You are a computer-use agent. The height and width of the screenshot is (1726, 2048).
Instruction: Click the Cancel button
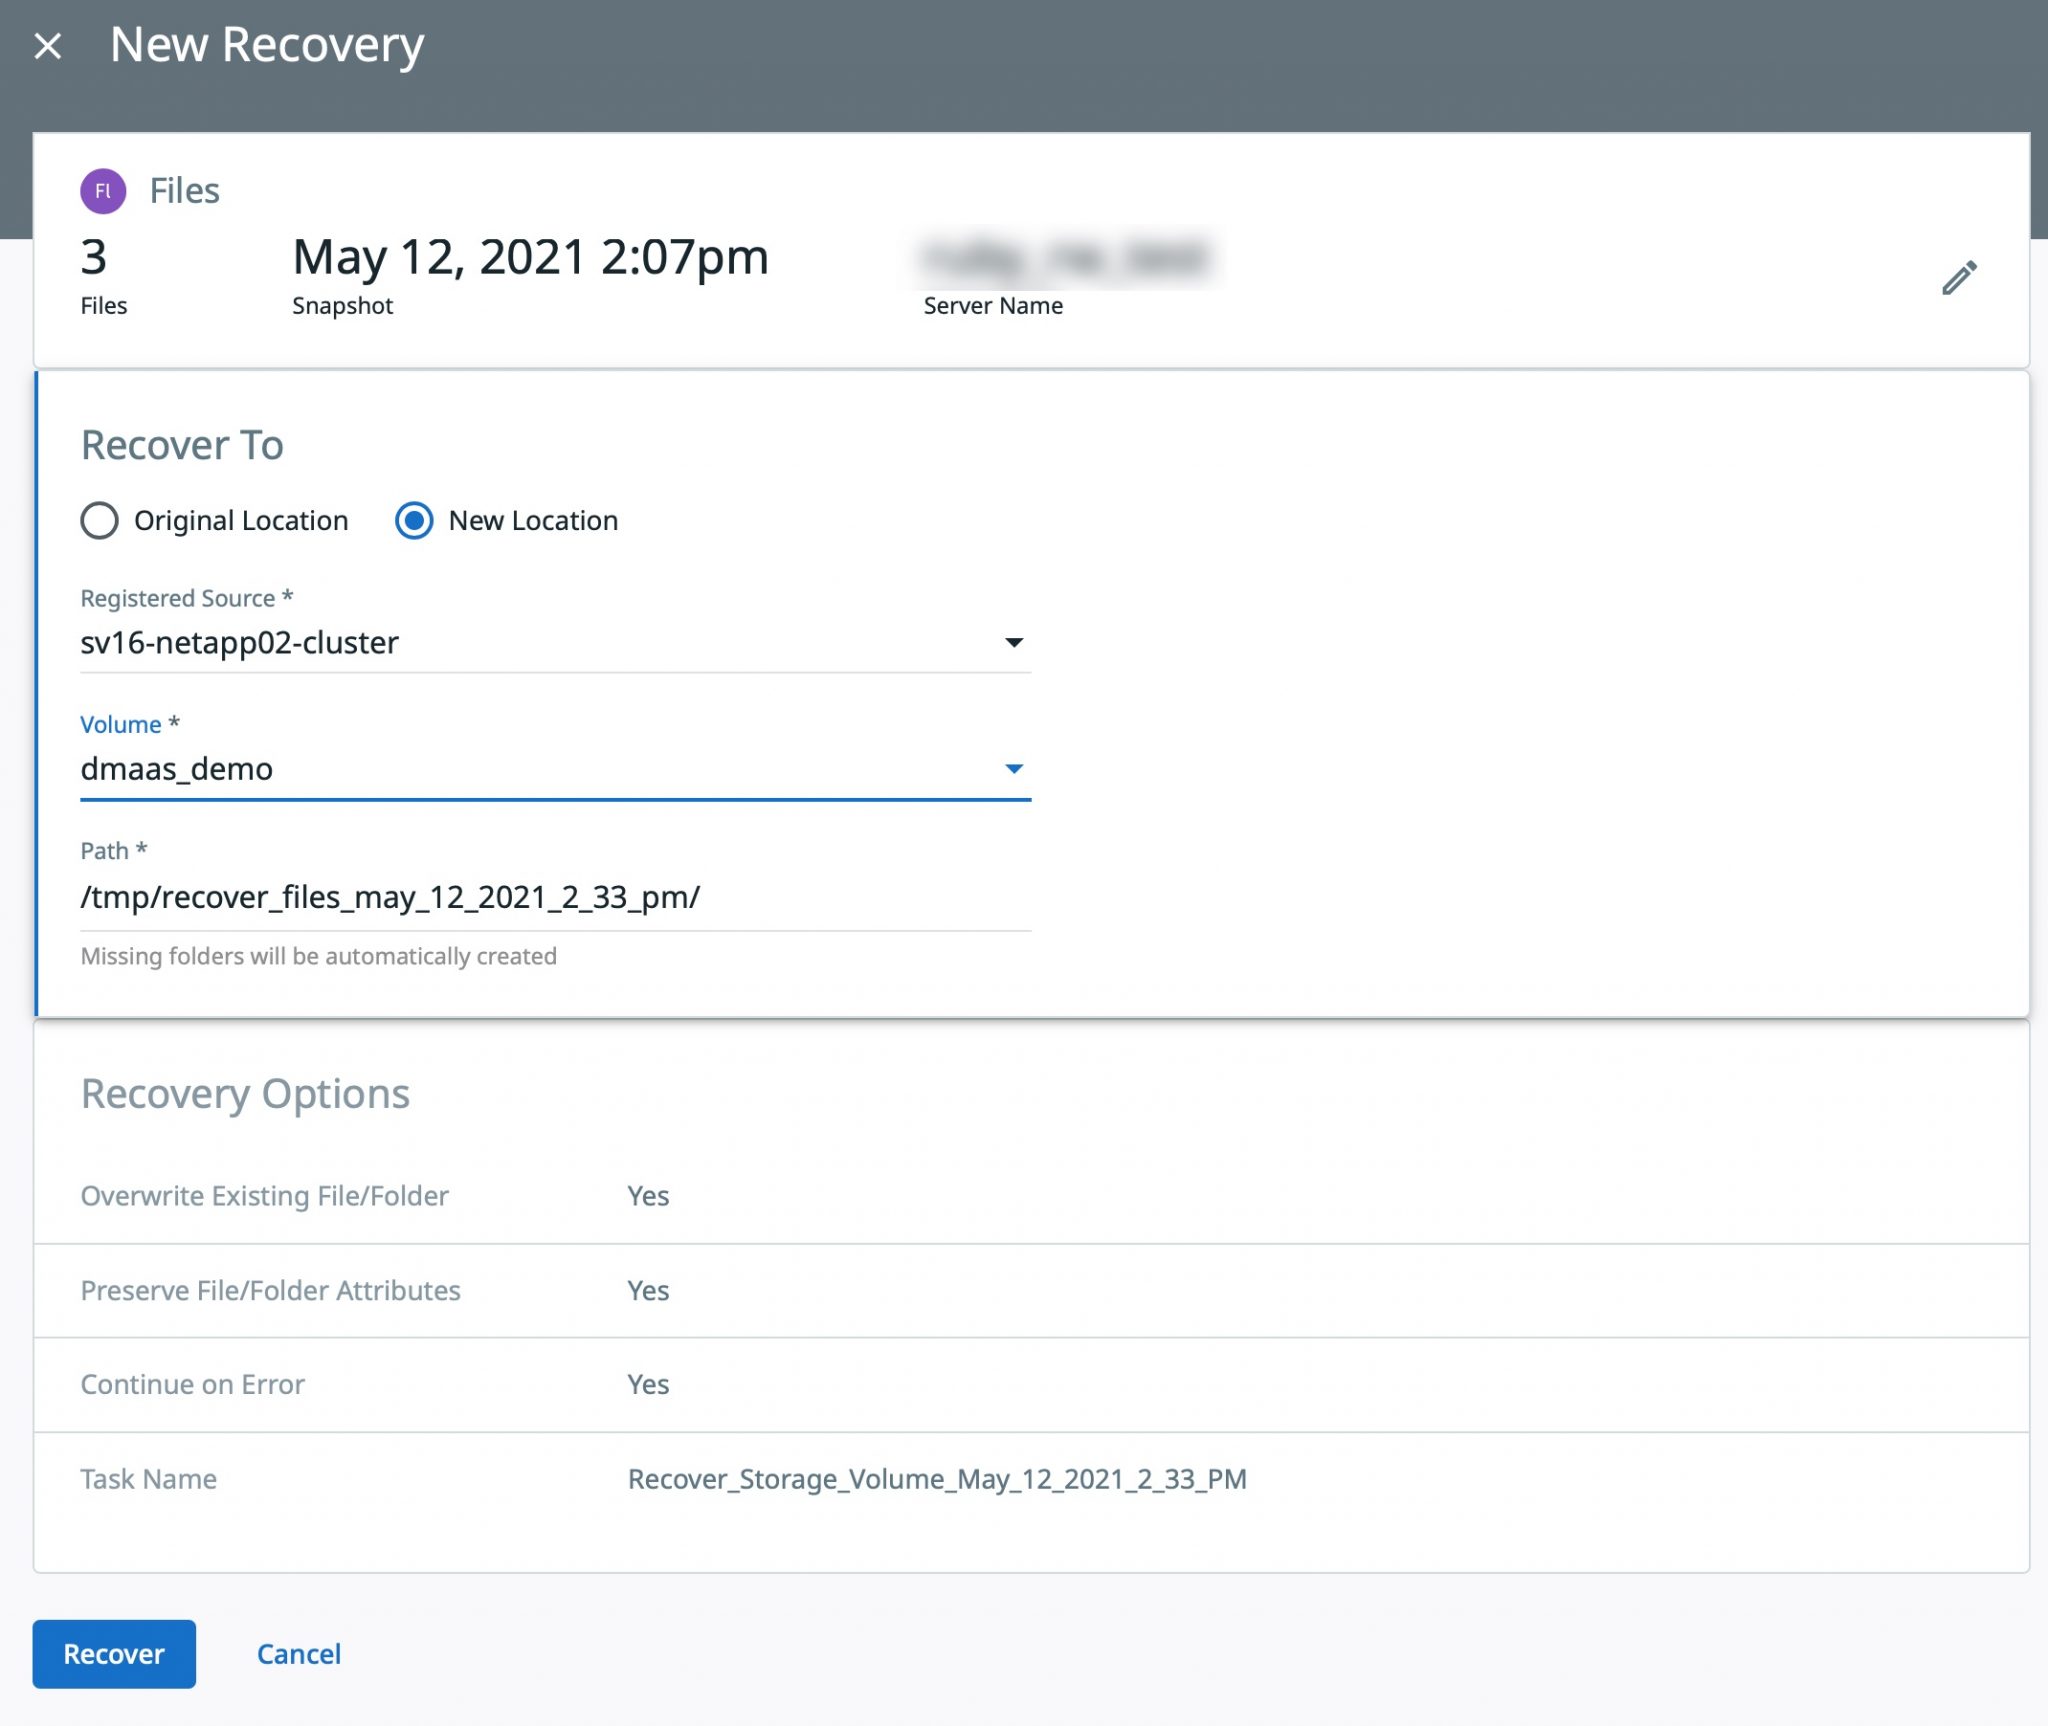(298, 1652)
